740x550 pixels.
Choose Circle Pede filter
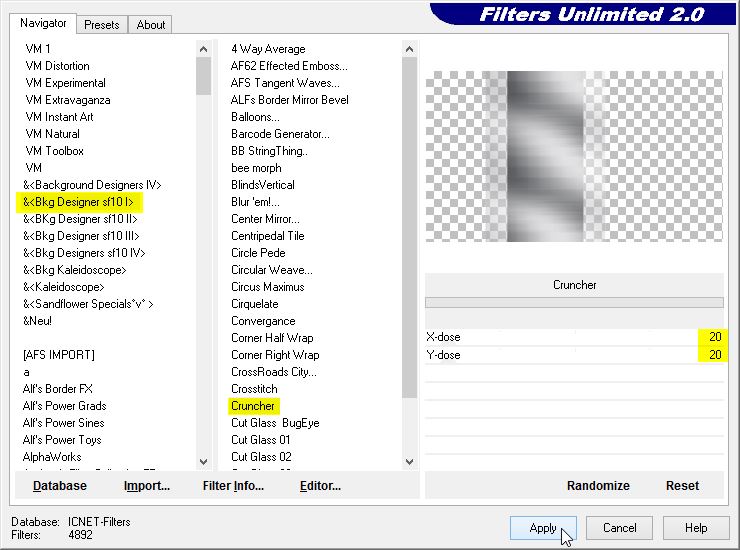tap(258, 253)
